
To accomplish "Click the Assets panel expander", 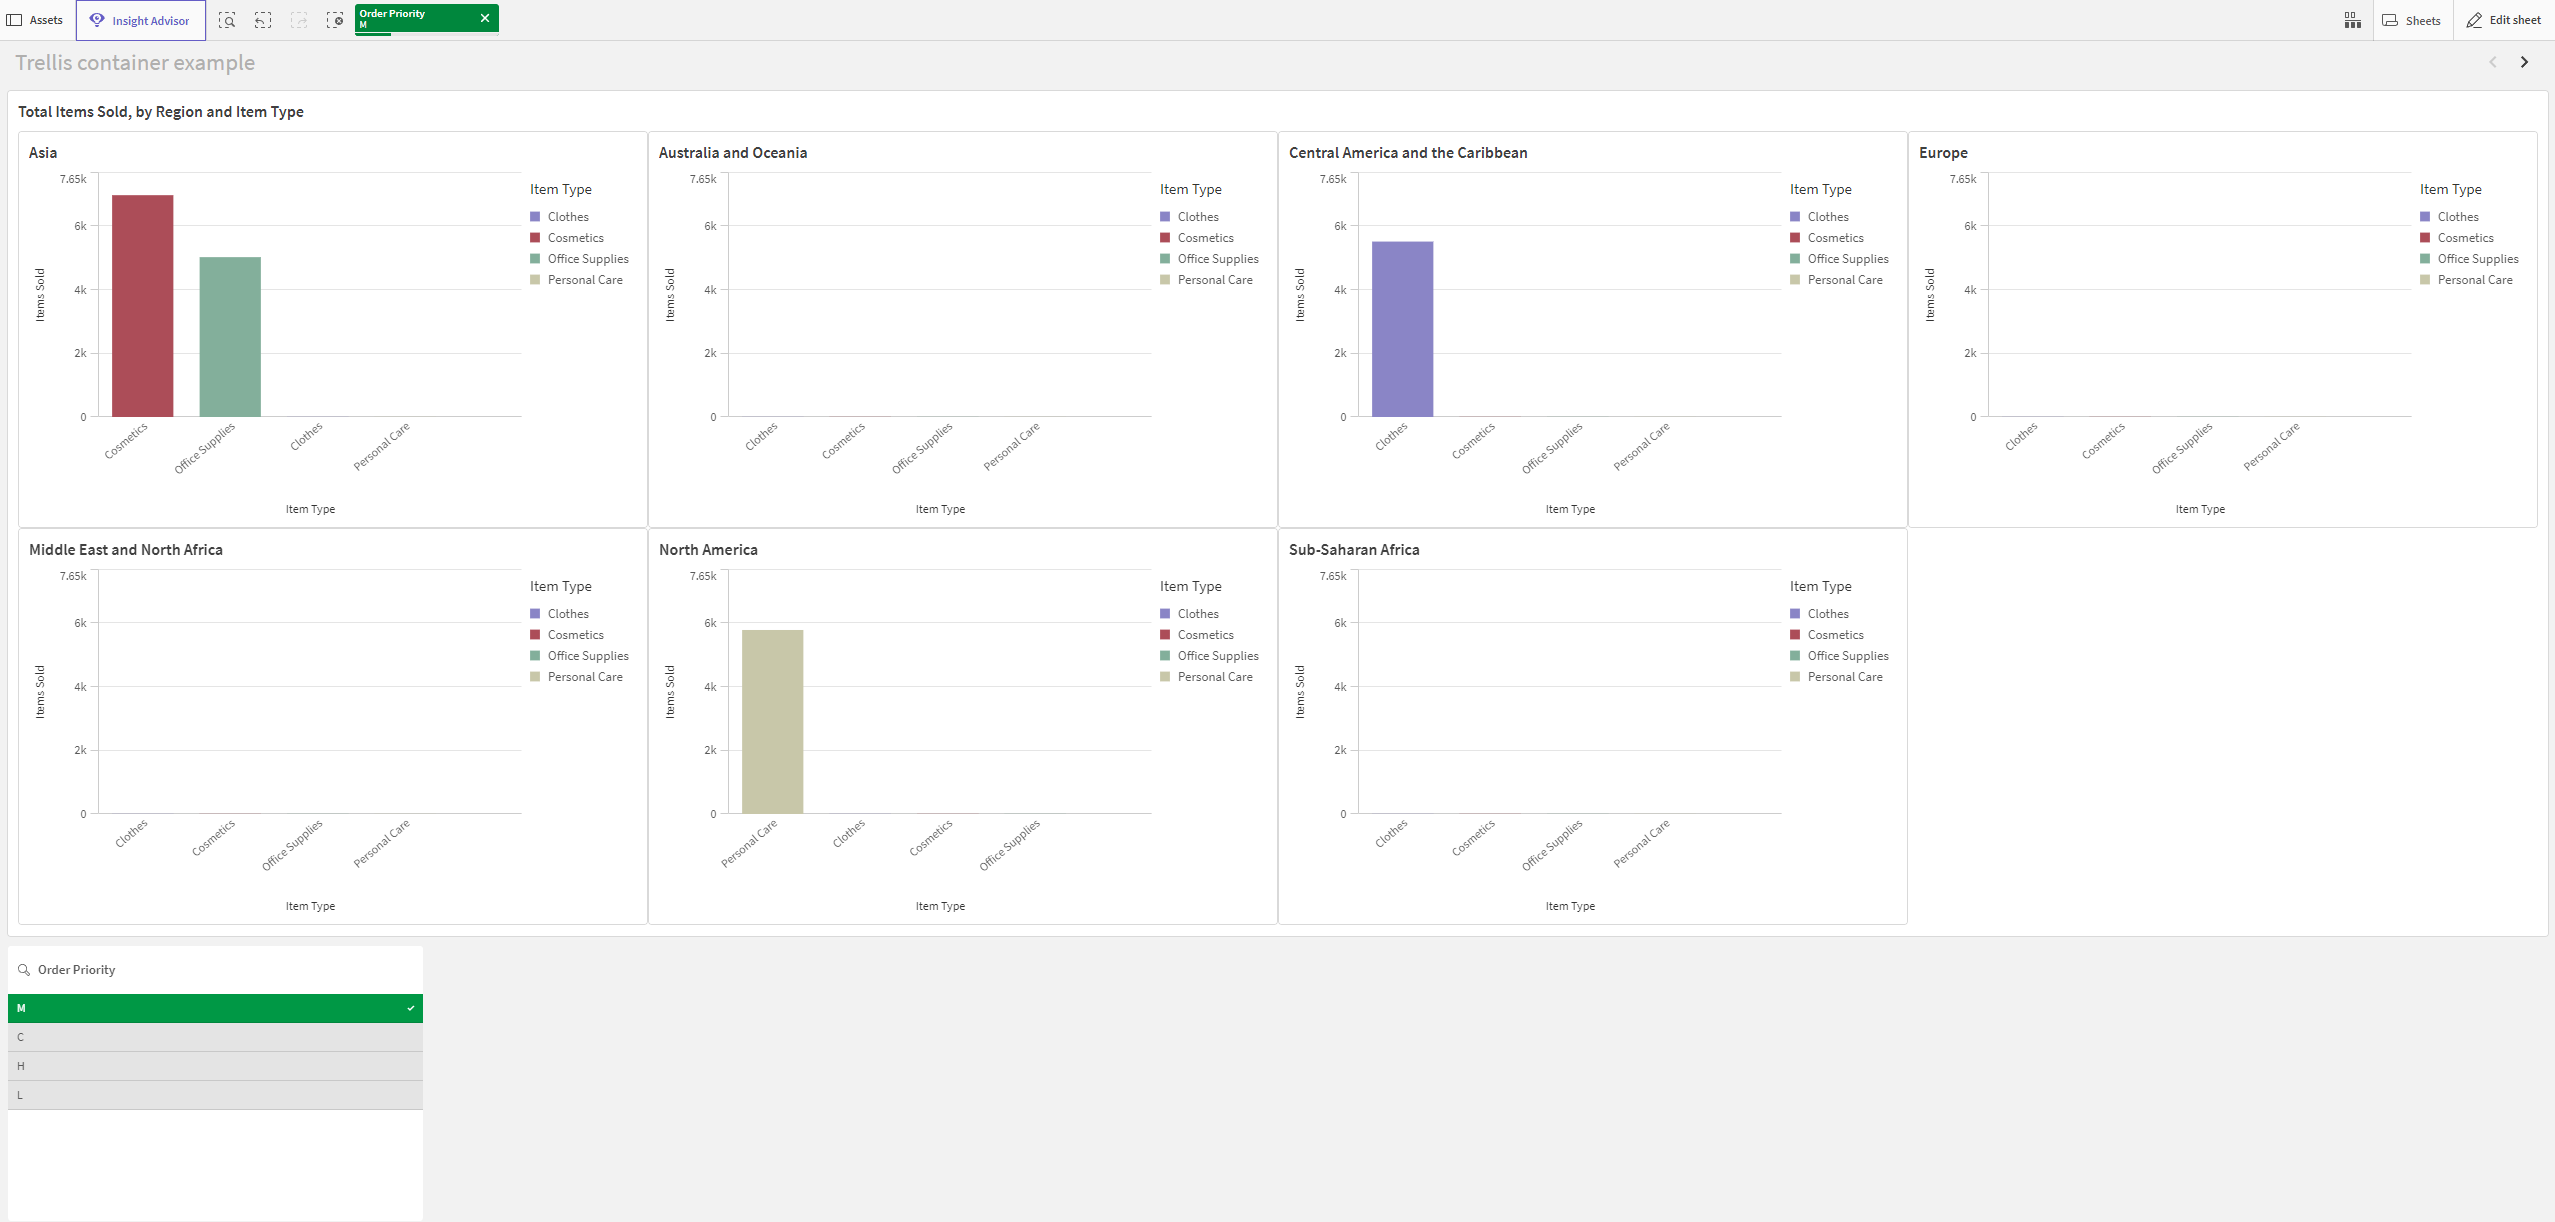I will pyautogui.click(x=15, y=18).
